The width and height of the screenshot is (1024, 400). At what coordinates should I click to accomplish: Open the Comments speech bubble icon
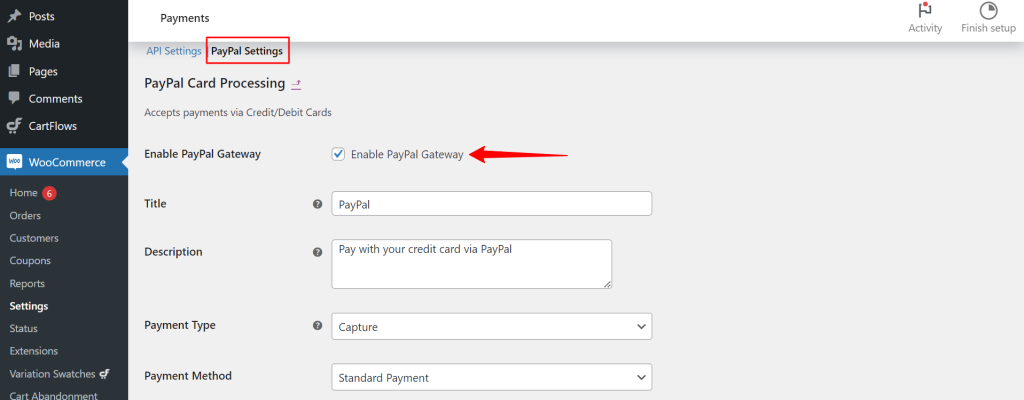[14, 99]
